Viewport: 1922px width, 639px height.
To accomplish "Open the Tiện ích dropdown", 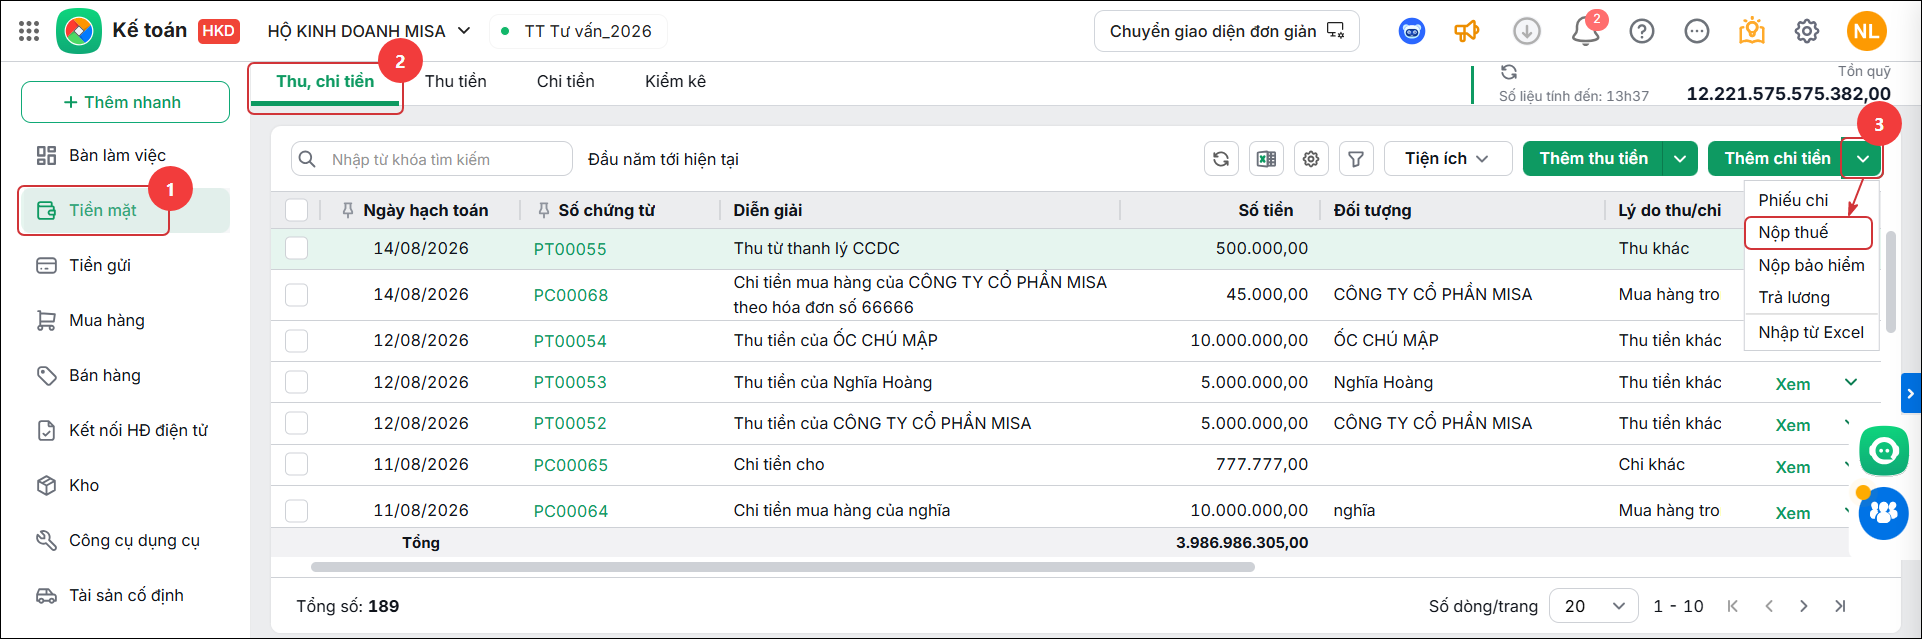I will coord(1447,159).
